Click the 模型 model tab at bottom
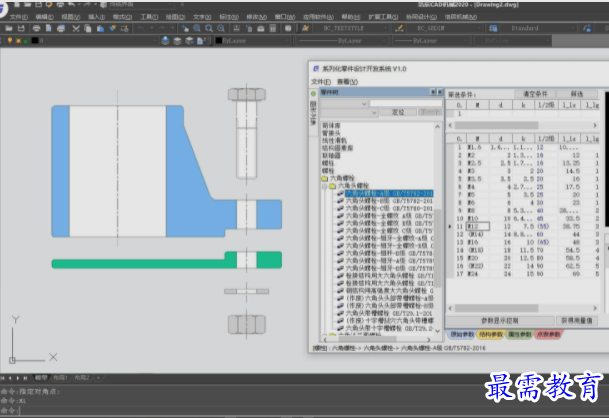This screenshot has height=418, width=609. [x=41, y=378]
